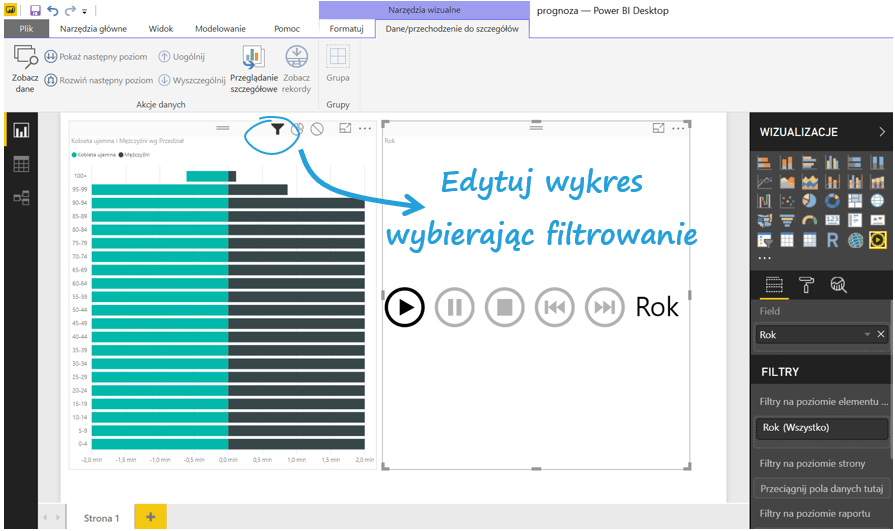Enable focus mode on the bar chart
Screen dimensions: 895x531
[x=345, y=128]
